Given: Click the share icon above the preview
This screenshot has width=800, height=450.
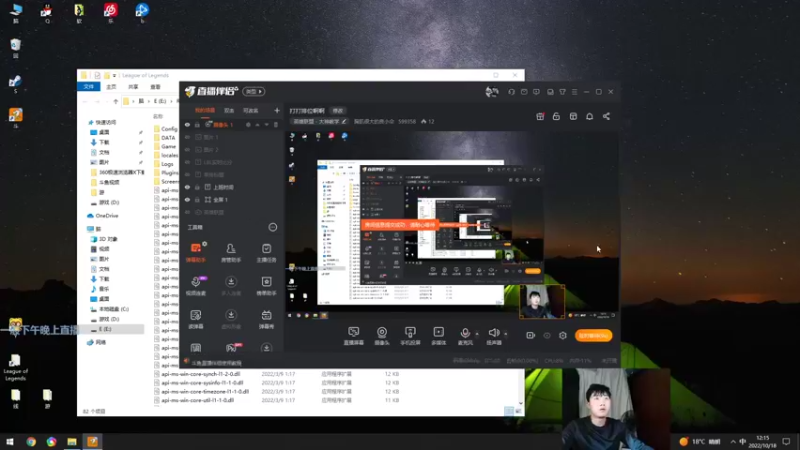Looking at the screenshot, I should coord(606,116).
